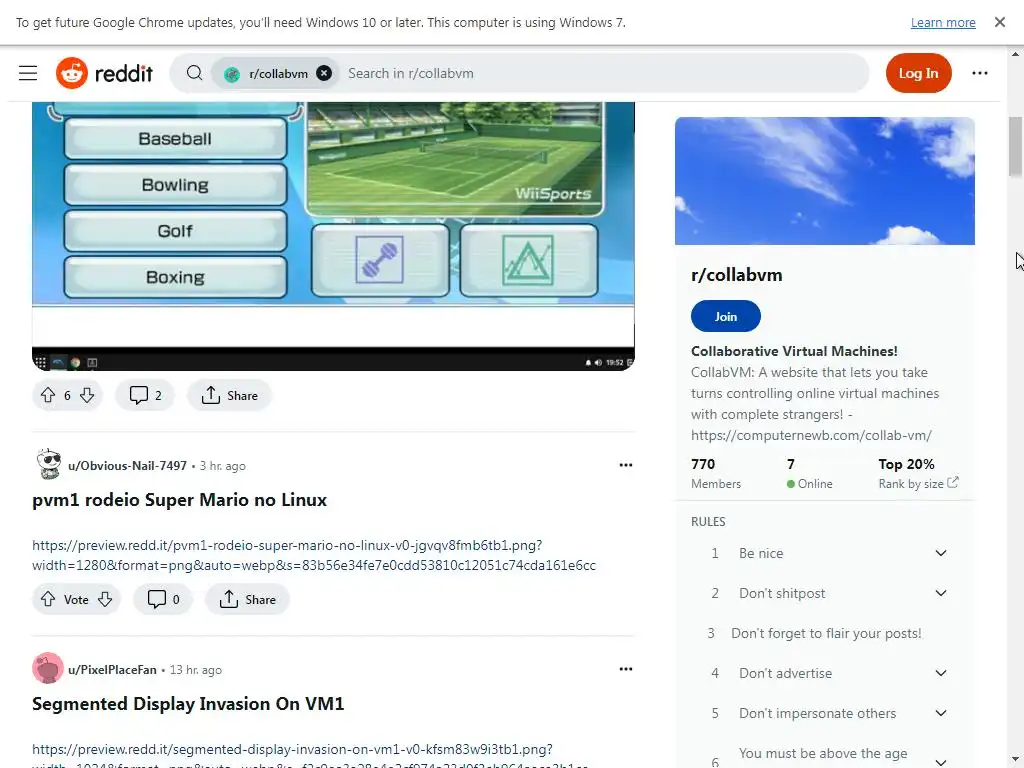Click the 7 Online indicator

coord(810,473)
